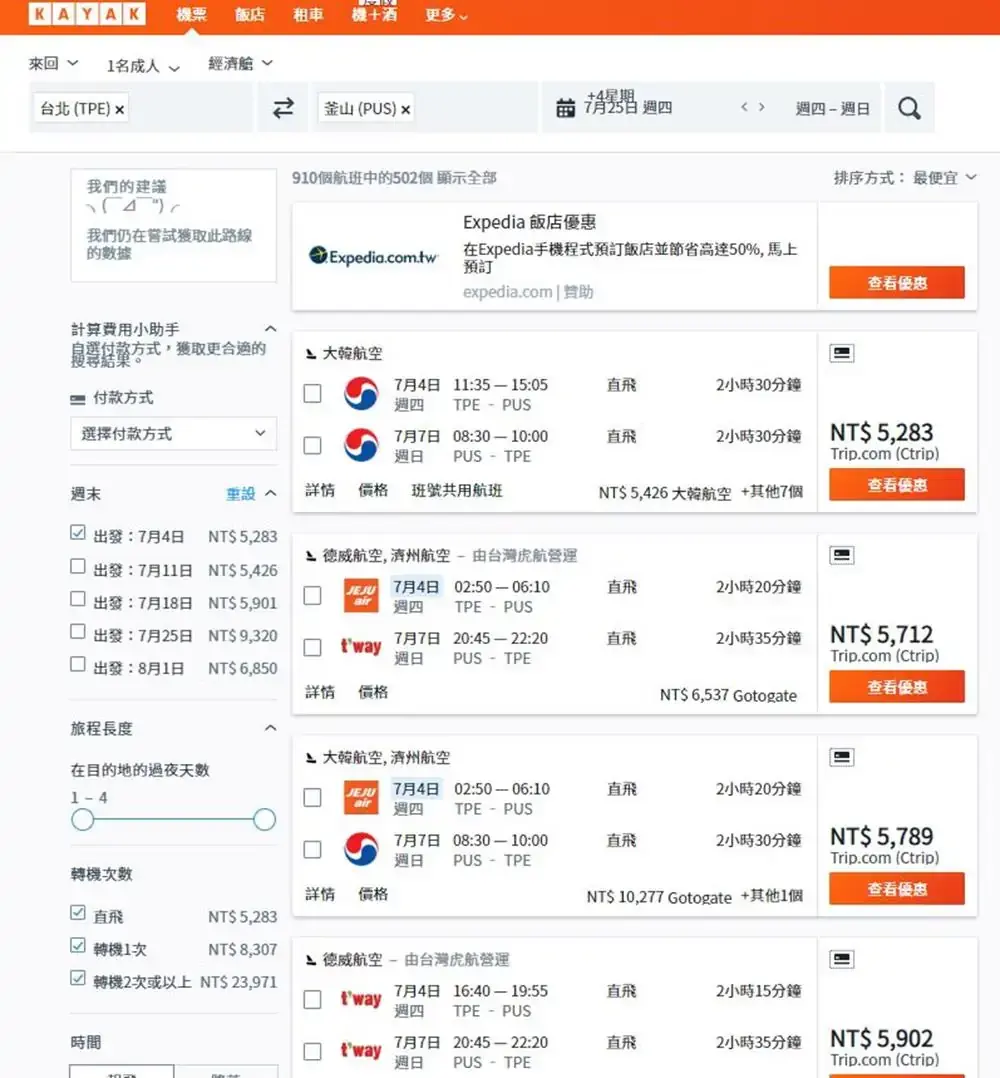This screenshot has width=1000, height=1078.
Task: Click NT$ 6,537 Gotogate offer
Action: point(729,695)
